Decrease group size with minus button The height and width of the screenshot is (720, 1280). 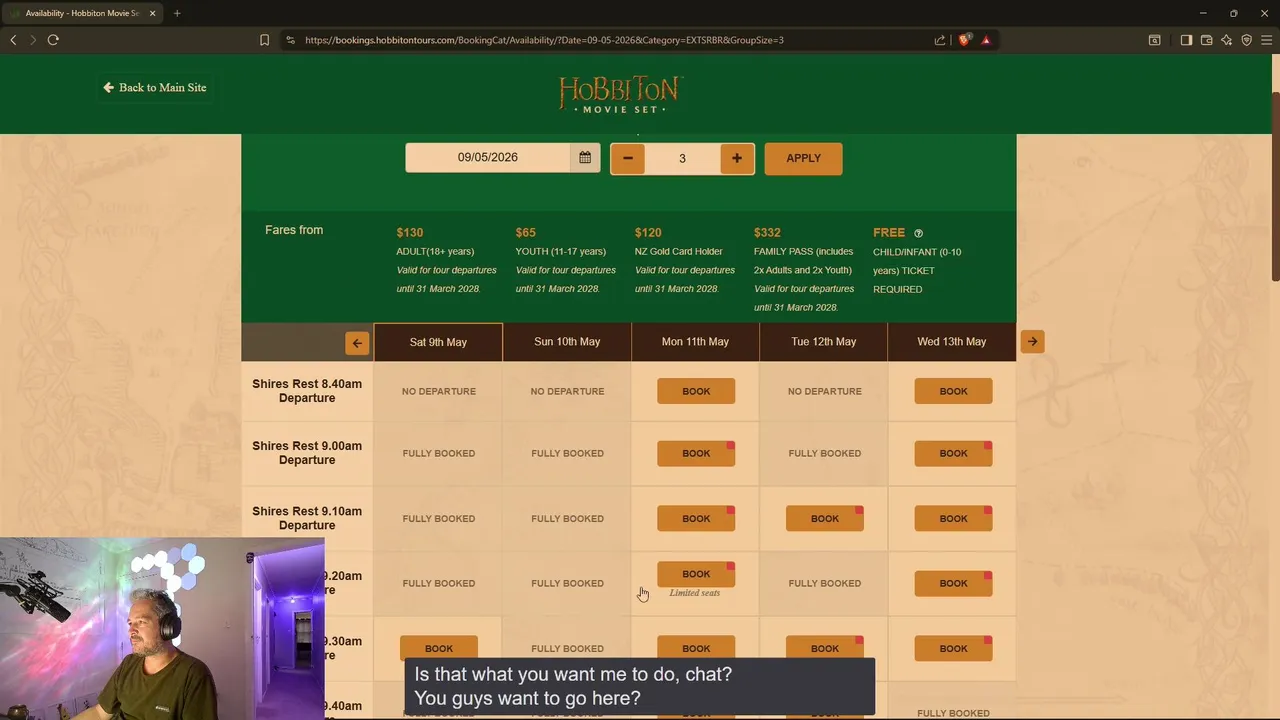pyautogui.click(x=628, y=158)
